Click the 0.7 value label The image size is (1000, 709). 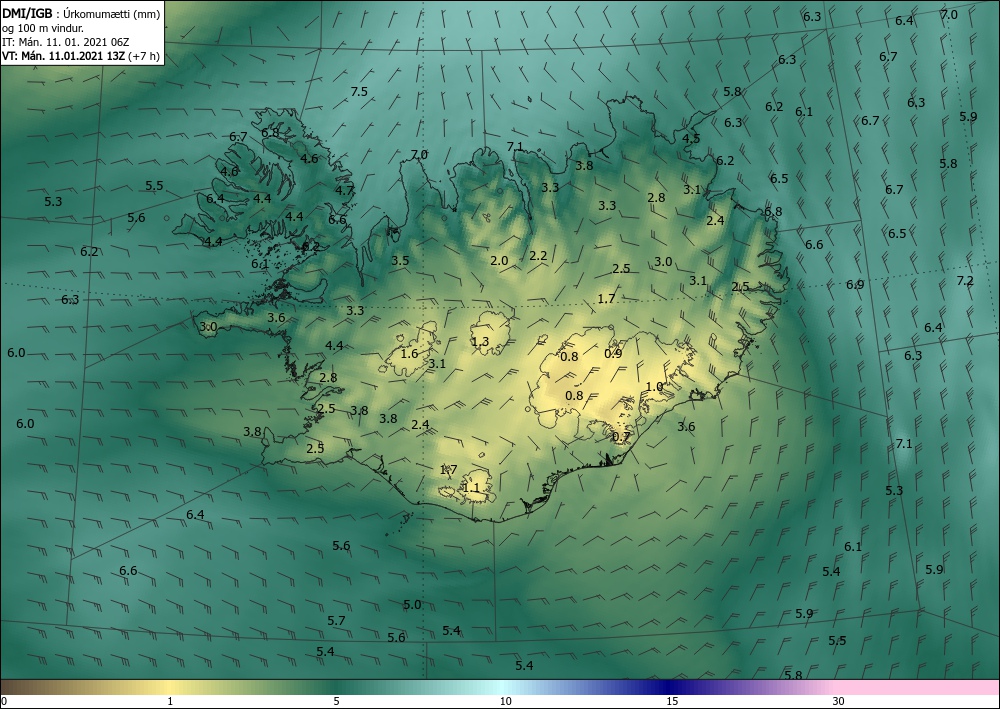[621, 437]
